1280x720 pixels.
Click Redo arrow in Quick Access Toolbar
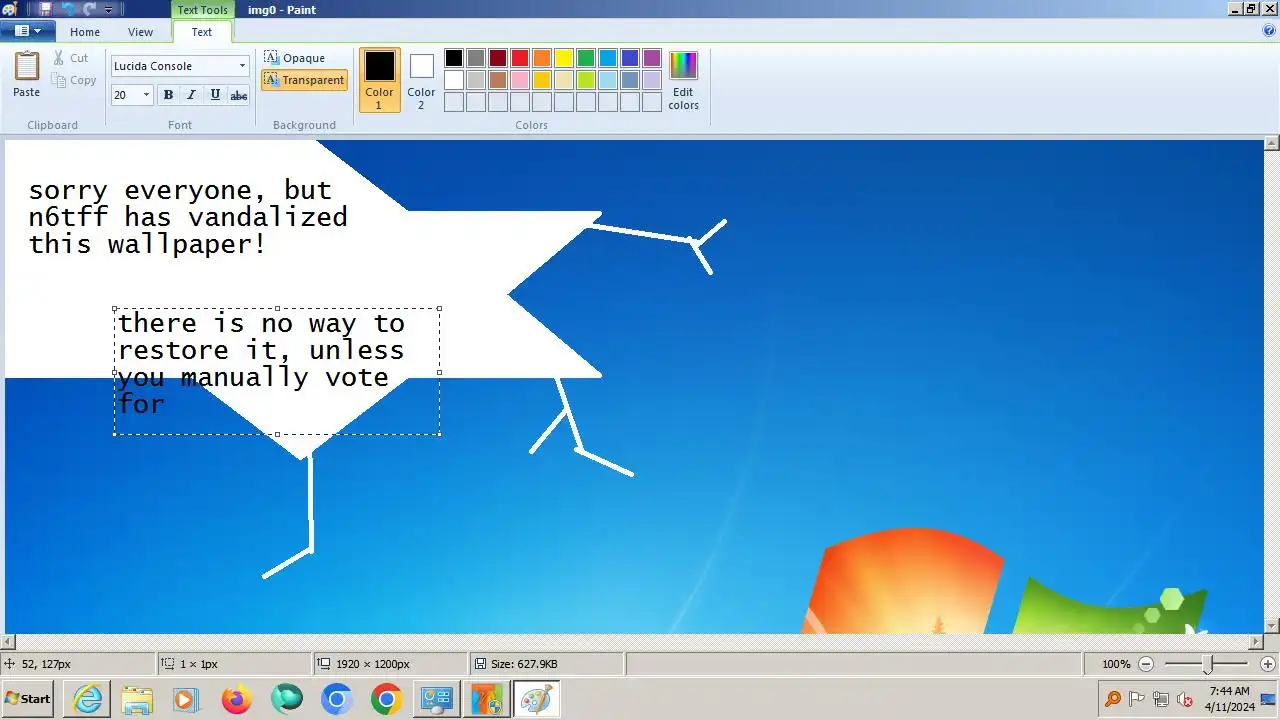pyautogui.click(x=89, y=9)
